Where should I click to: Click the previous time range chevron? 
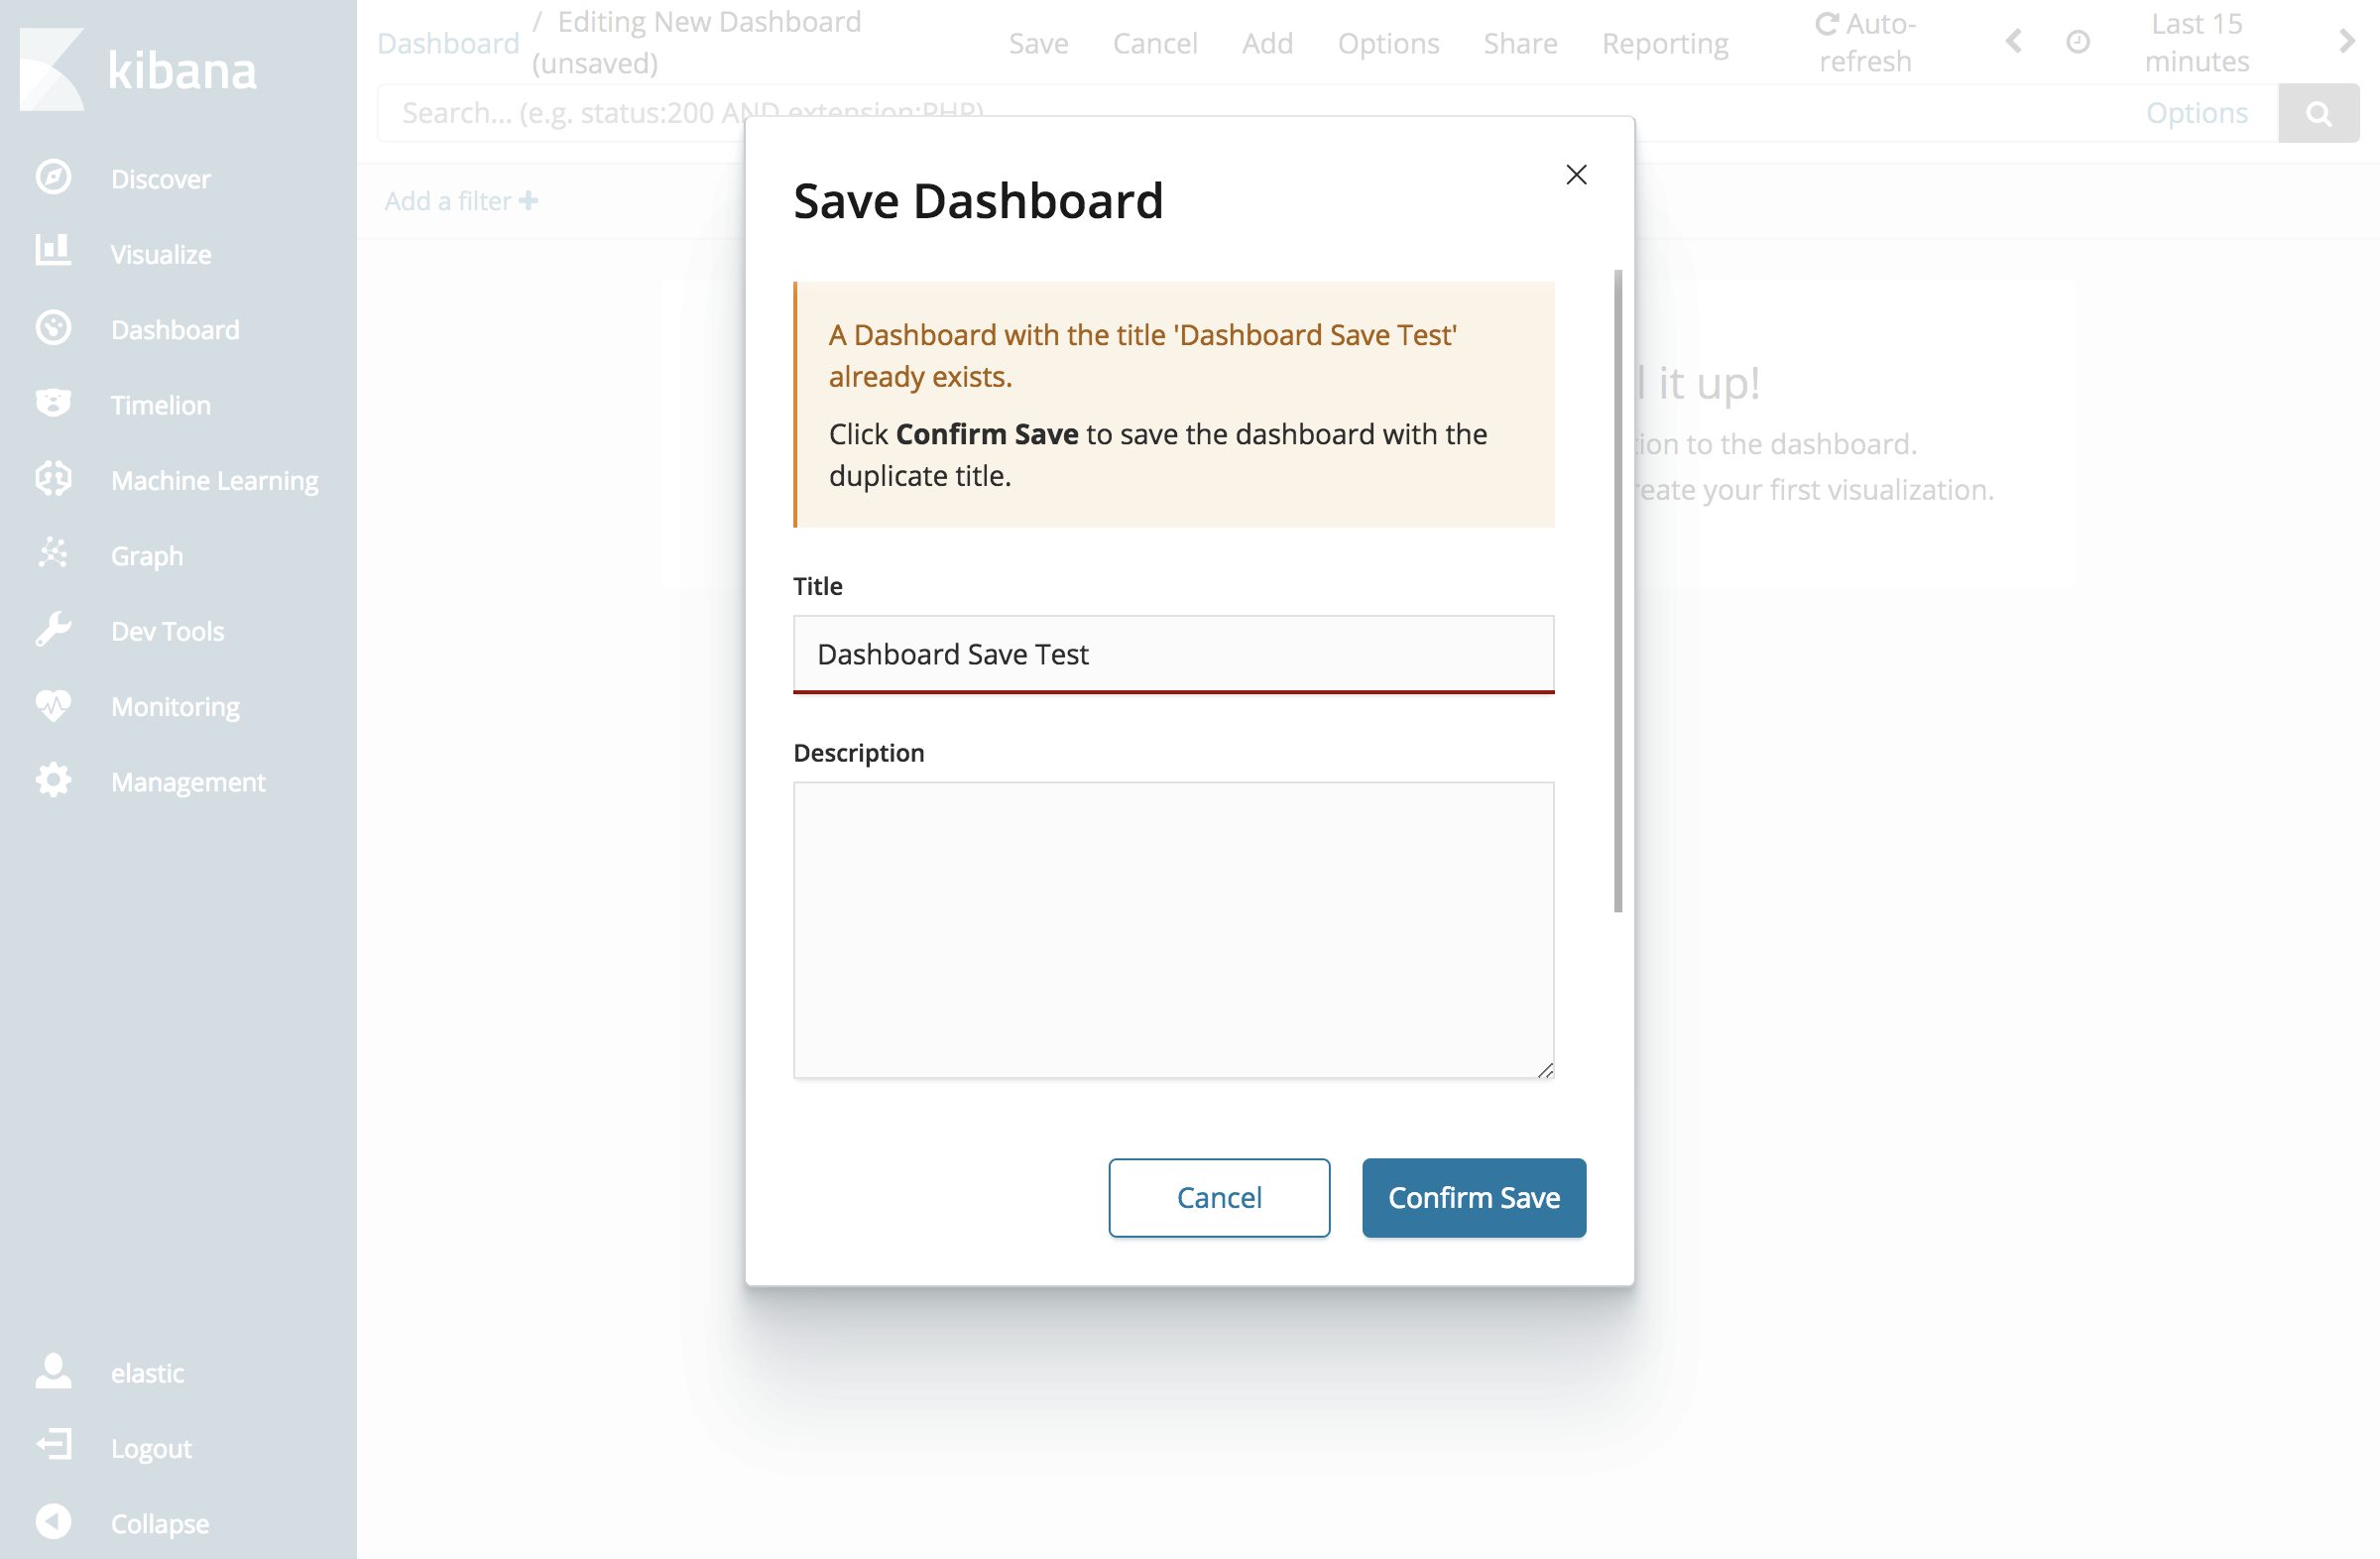pyautogui.click(x=2014, y=42)
